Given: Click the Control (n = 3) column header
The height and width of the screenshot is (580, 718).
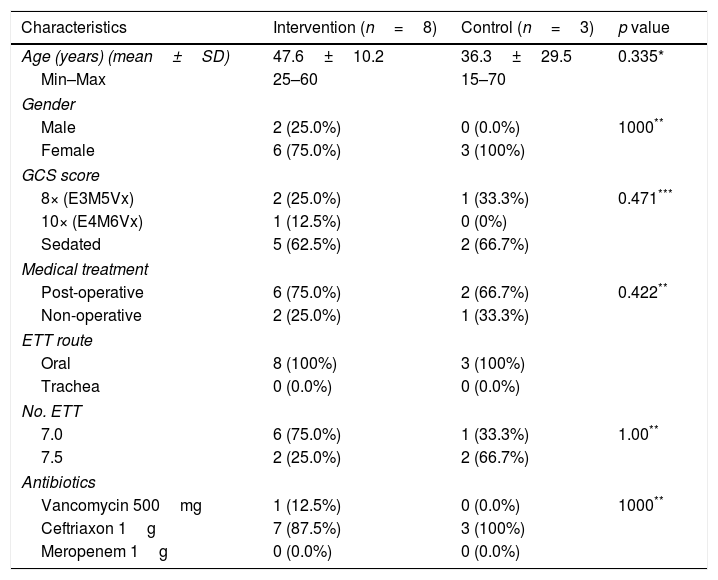Looking at the screenshot, I should pos(527,26).
